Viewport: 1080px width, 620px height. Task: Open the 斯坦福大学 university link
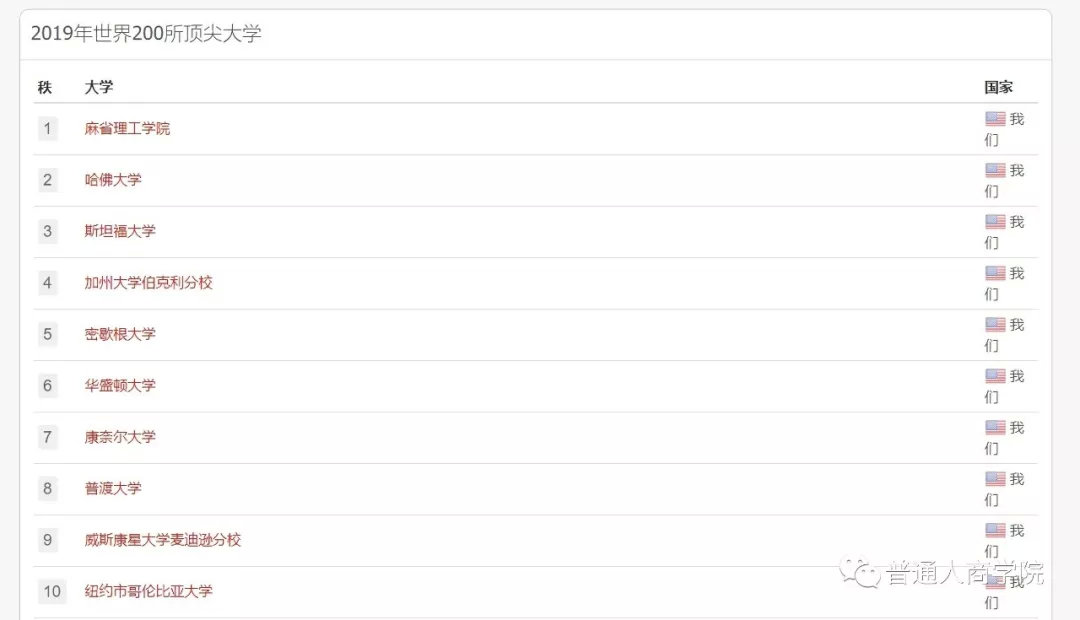[120, 231]
